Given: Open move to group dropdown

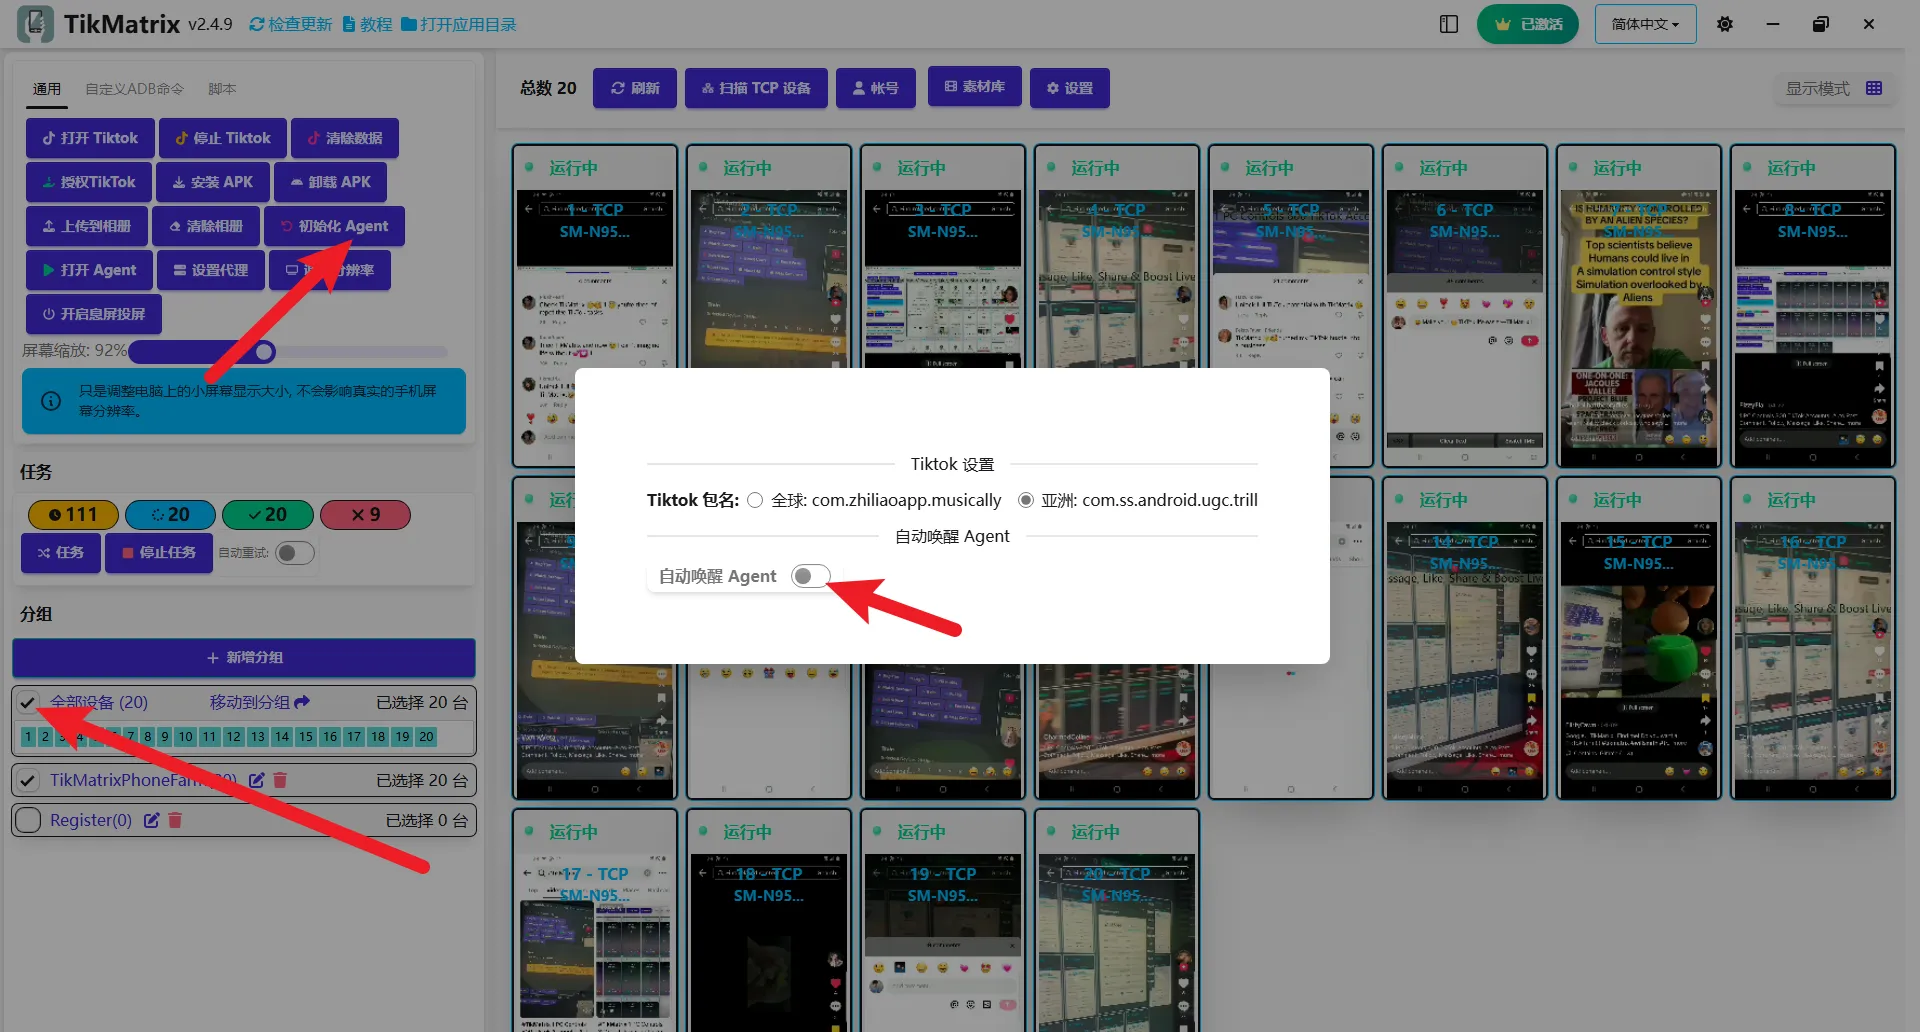Looking at the screenshot, I should click(x=259, y=702).
